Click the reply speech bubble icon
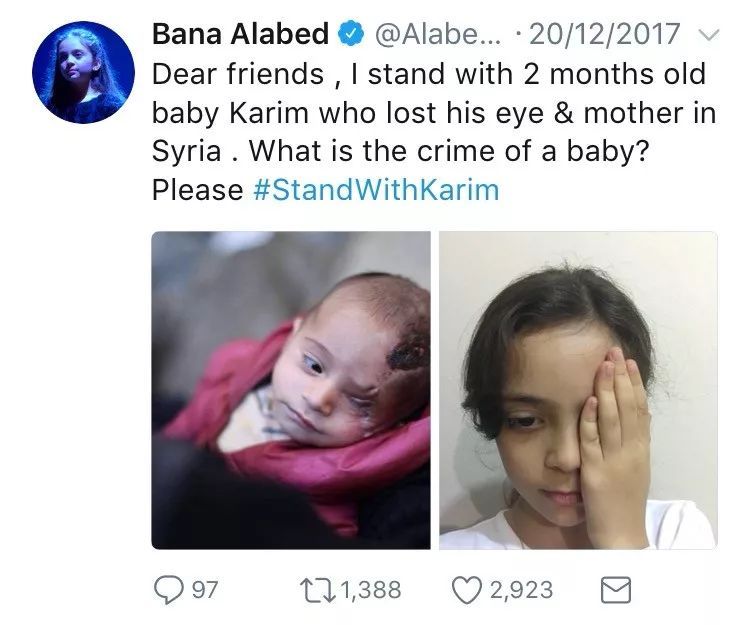This screenshot has width=741, height=625. [x=168, y=591]
